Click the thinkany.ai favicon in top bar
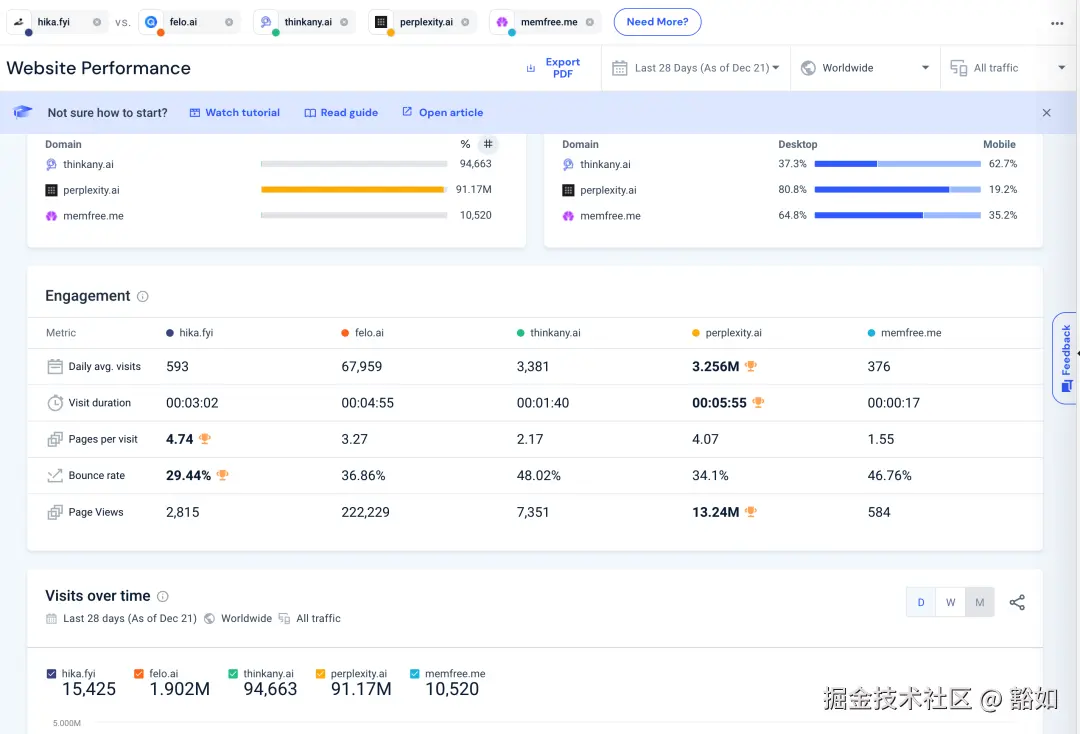 266,22
